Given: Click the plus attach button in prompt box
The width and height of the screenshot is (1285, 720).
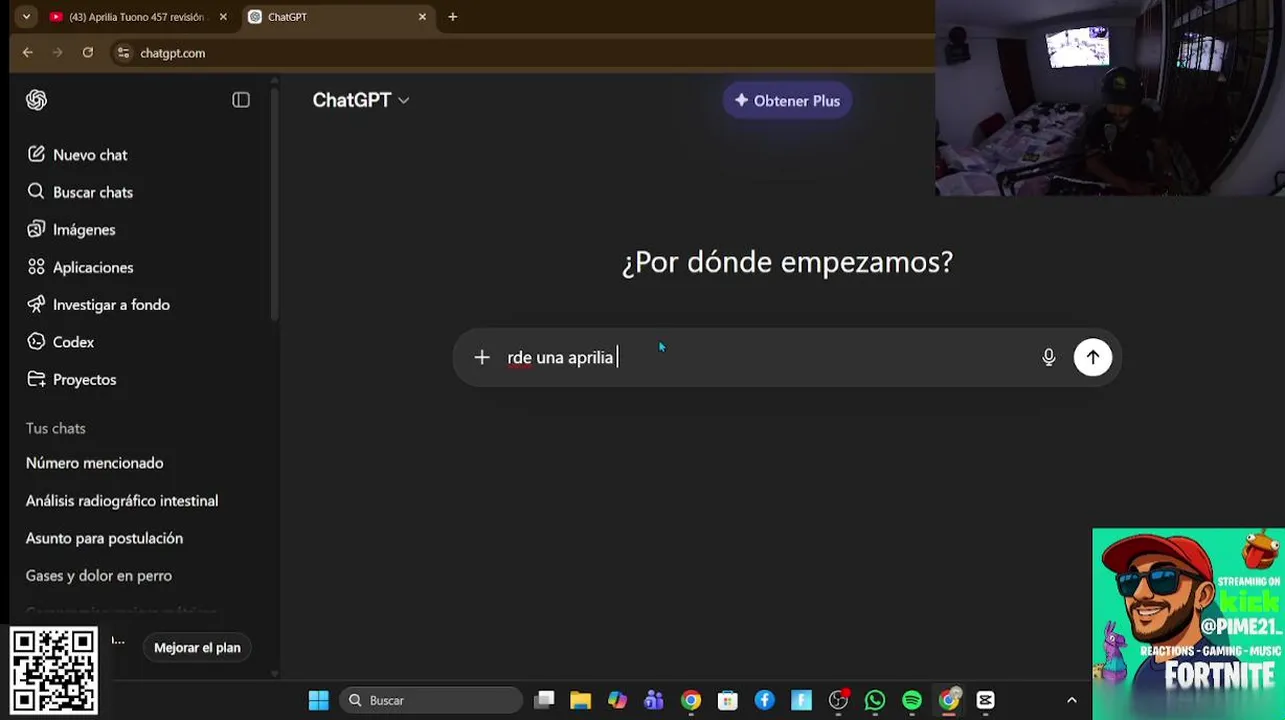Looking at the screenshot, I should click(482, 357).
